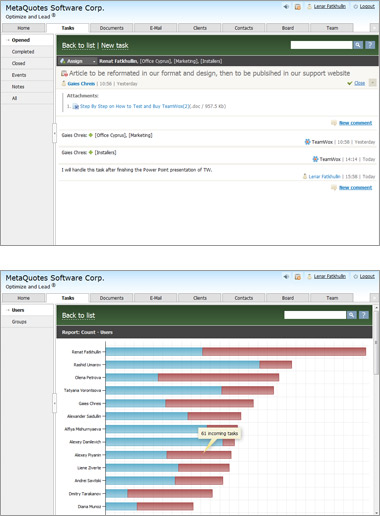Viewport: 380px width, 516px height.
Task: Open the help question-mark icon in report header
Action: pos(364,315)
